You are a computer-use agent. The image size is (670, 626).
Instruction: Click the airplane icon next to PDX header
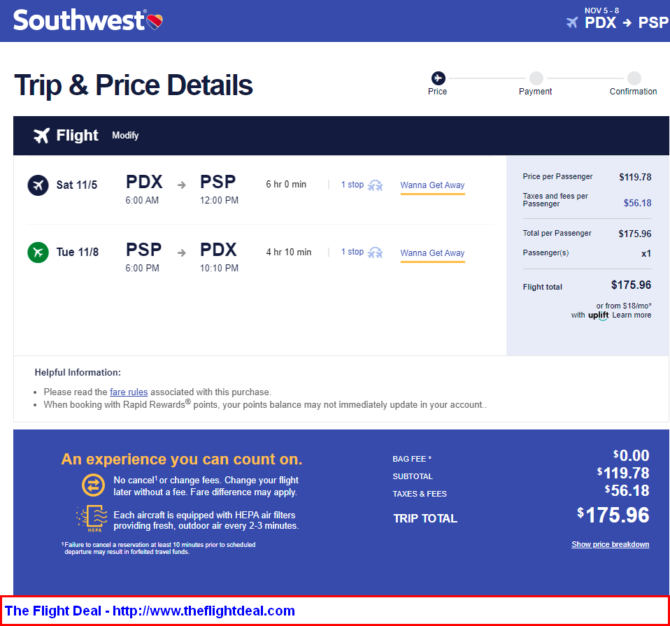click(x=572, y=22)
